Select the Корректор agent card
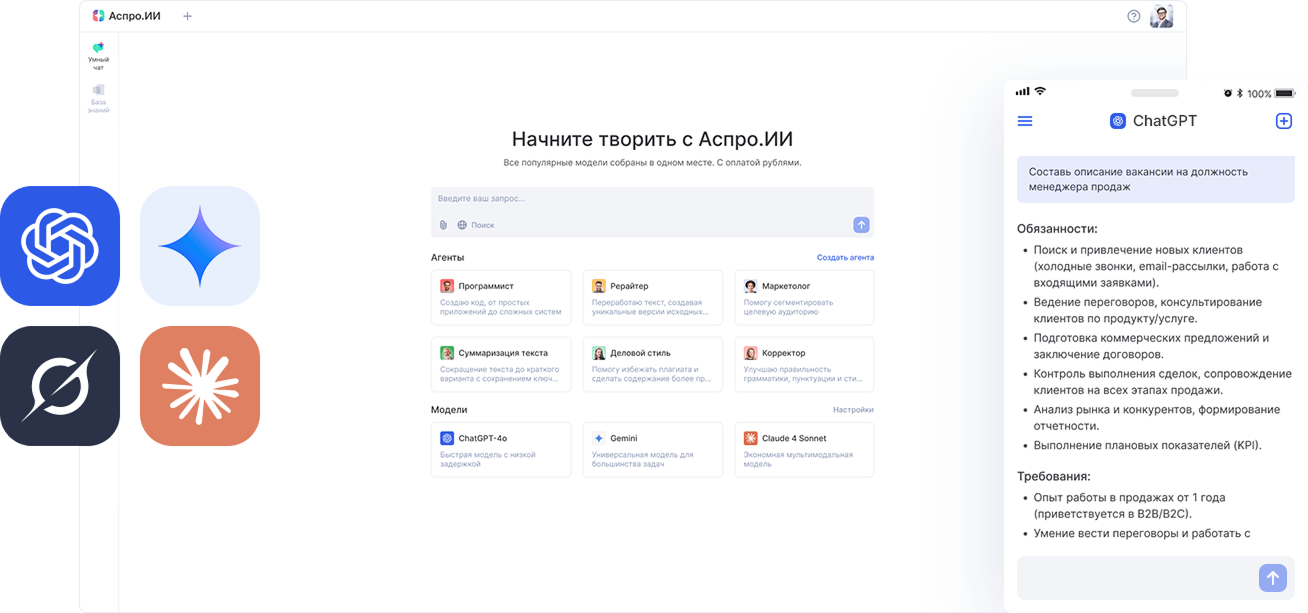The height and width of the screenshot is (613, 1308). [x=805, y=364]
